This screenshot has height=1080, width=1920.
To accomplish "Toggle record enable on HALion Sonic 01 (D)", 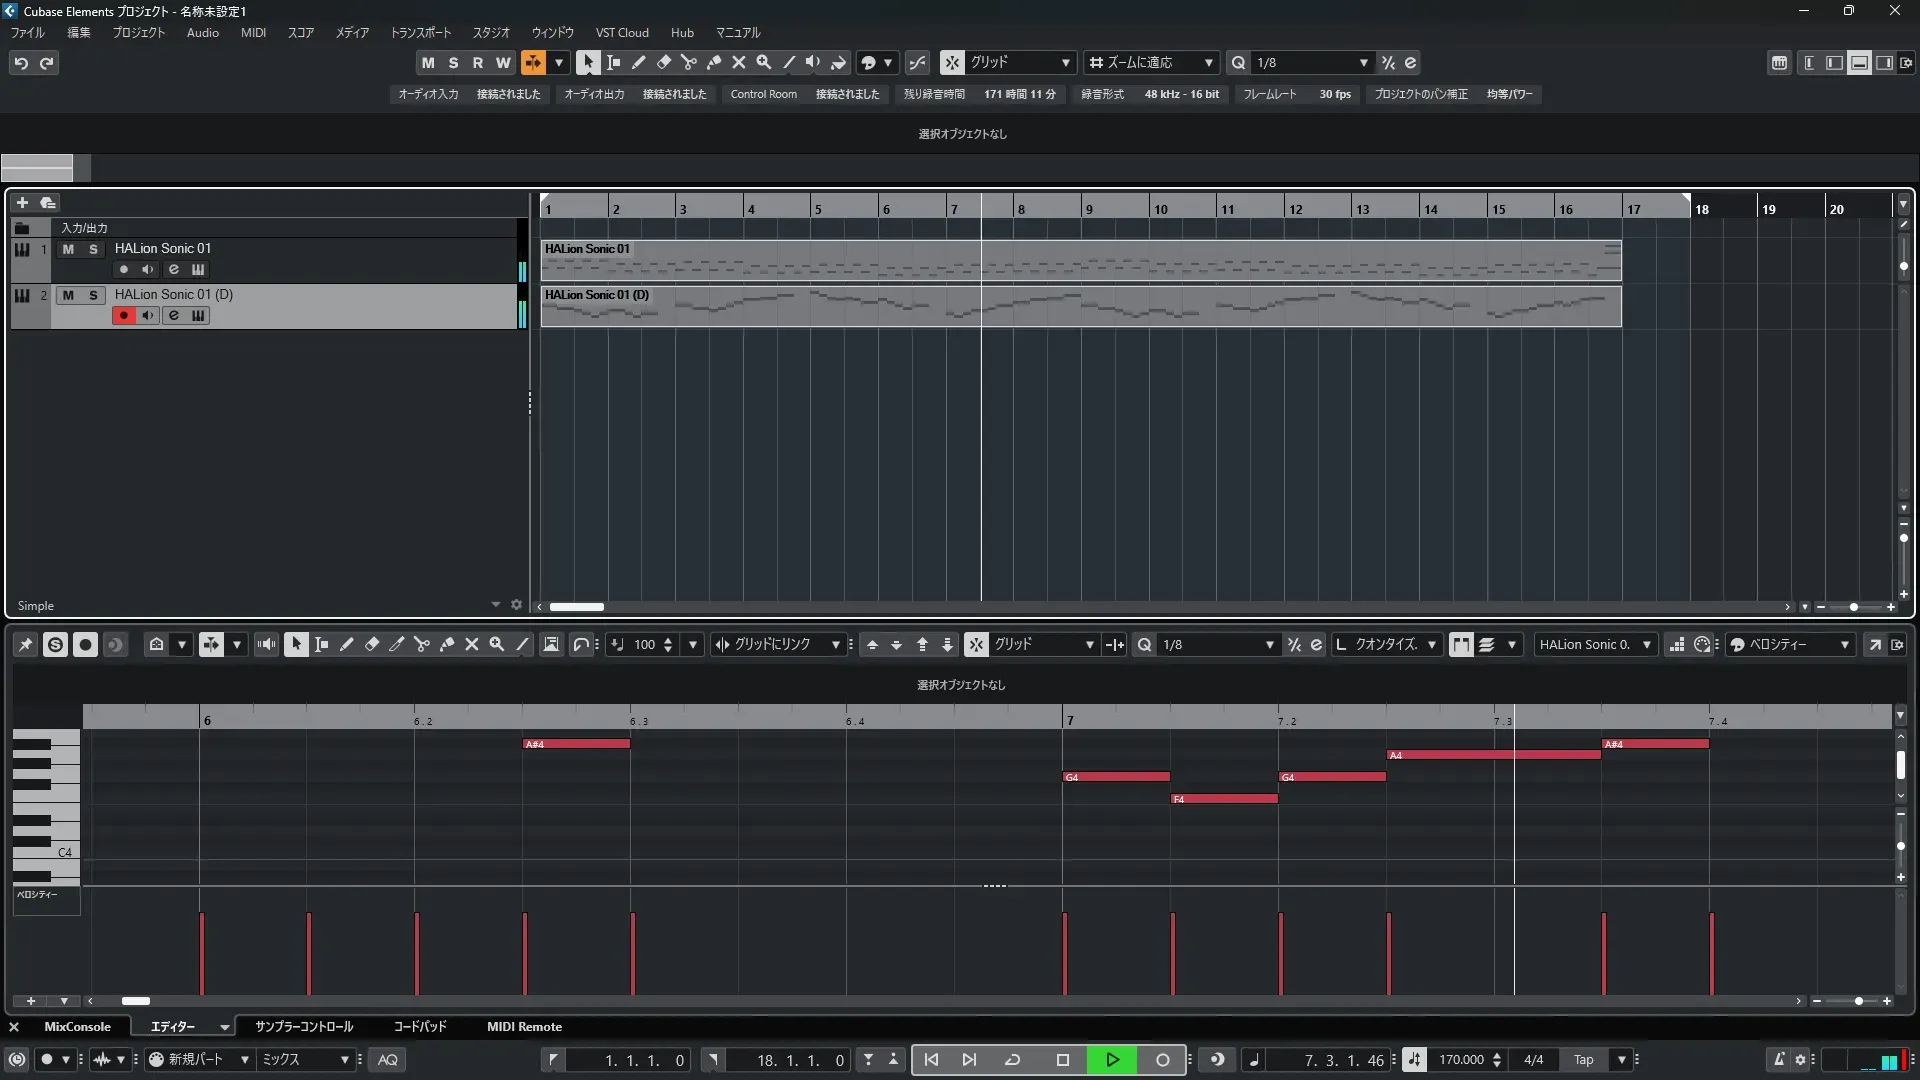I will pos(123,315).
